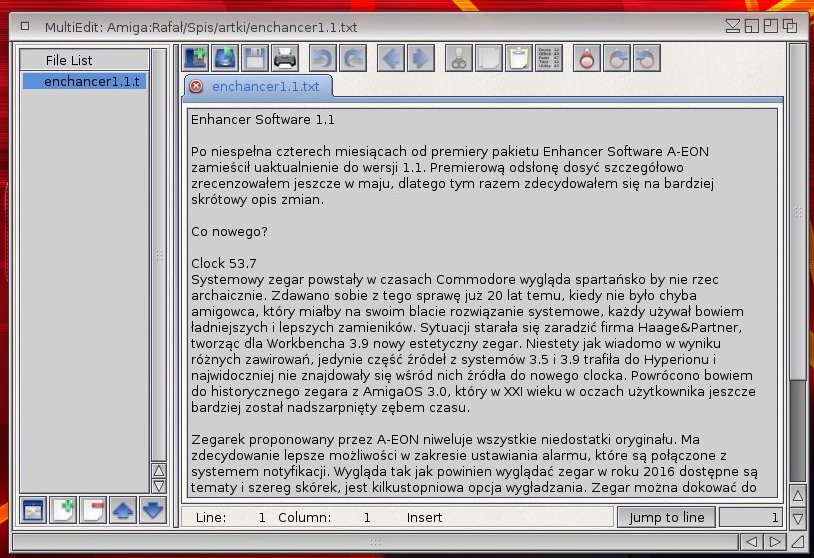Click File List scrollbar up arrow
Viewport: 814px width, 558px height.
pos(159,470)
